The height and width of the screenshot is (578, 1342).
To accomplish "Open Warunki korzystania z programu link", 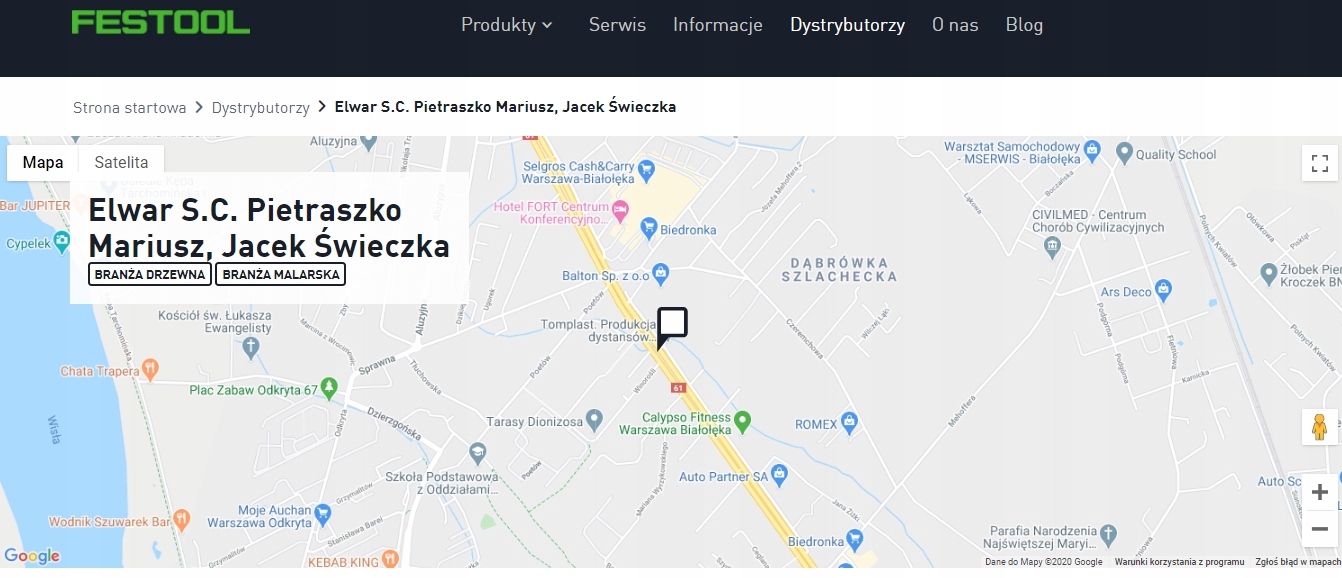I will 1179,562.
